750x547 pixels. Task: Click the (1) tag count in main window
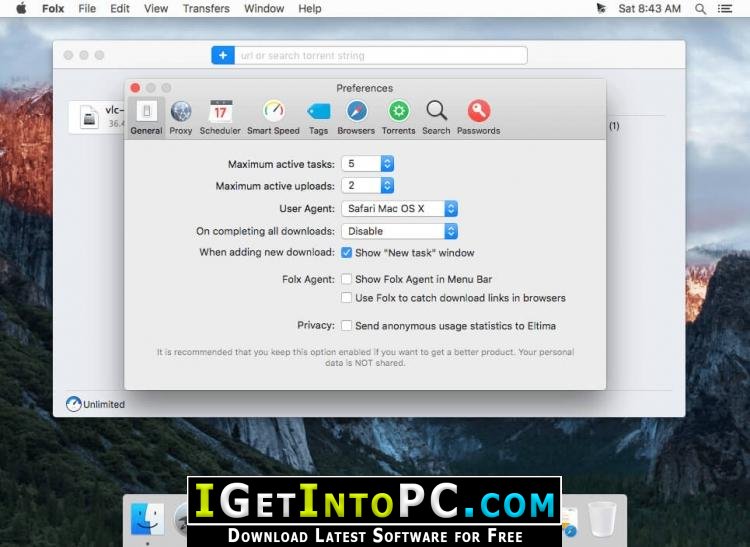coord(614,126)
